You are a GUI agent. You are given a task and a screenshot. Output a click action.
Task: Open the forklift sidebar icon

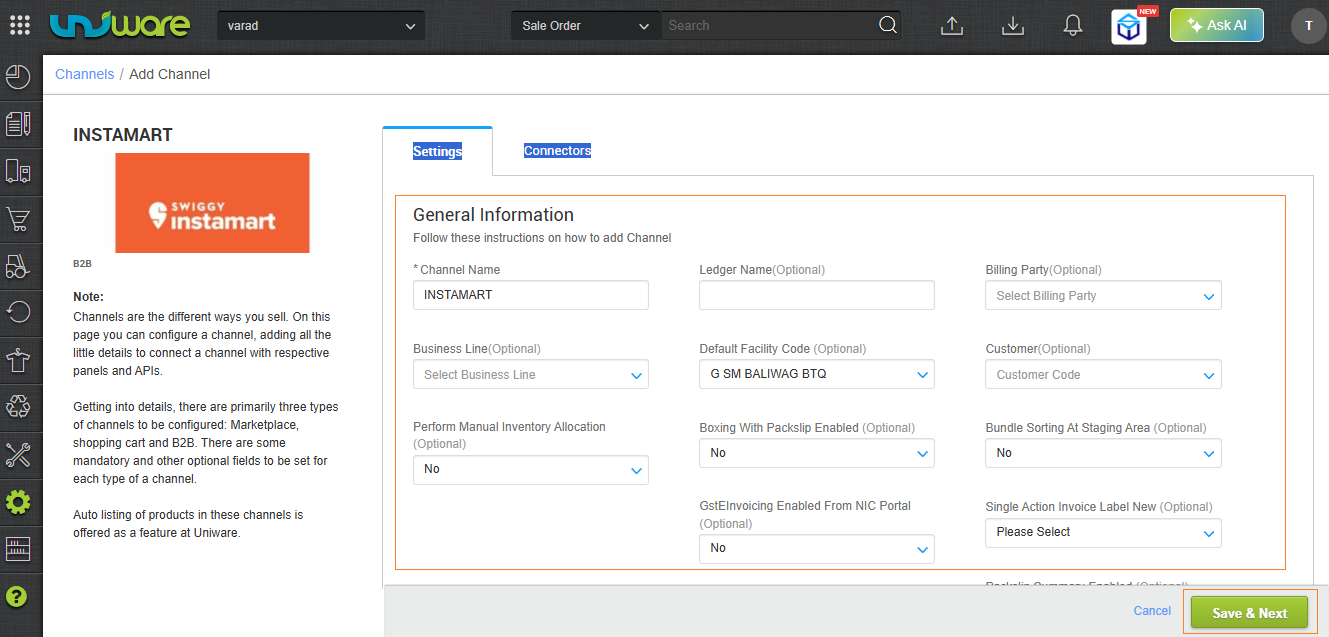click(x=19, y=266)
